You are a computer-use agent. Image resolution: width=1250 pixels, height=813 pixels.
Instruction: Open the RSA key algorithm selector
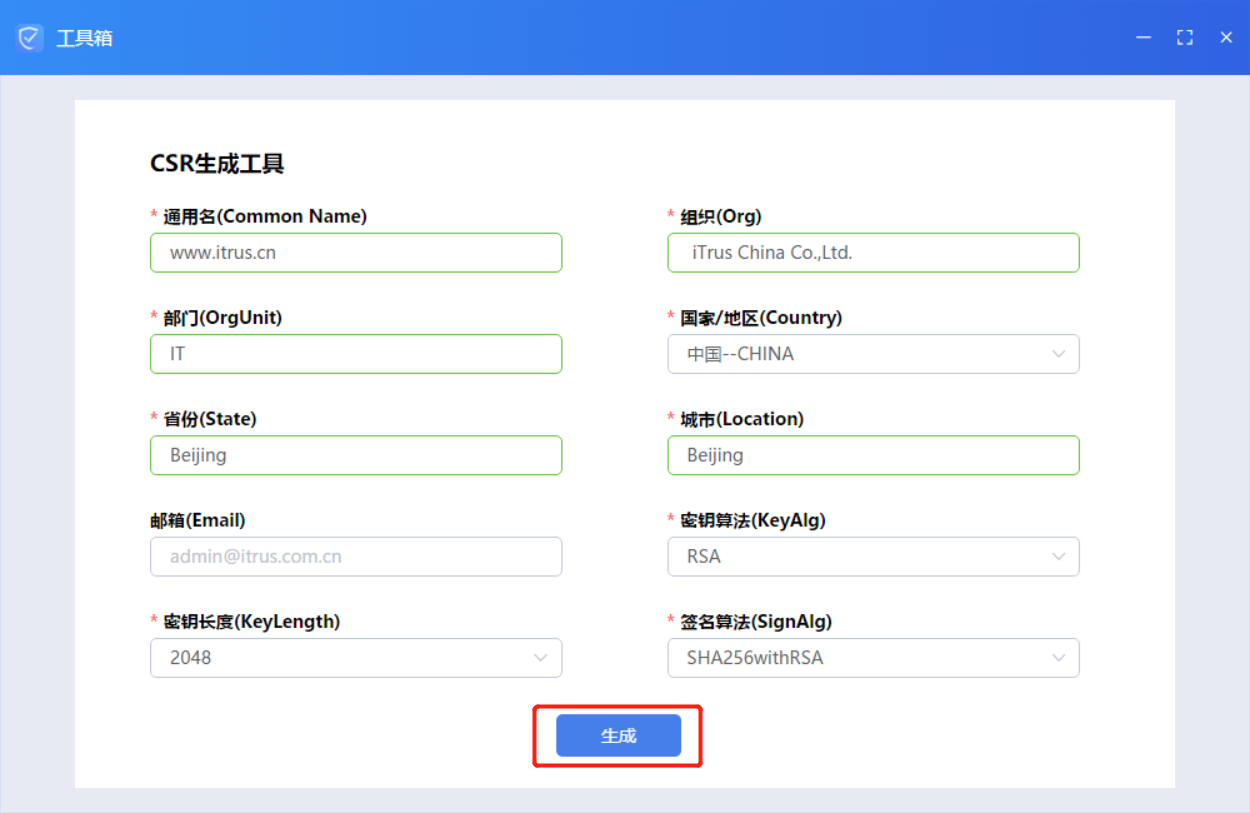873,556
